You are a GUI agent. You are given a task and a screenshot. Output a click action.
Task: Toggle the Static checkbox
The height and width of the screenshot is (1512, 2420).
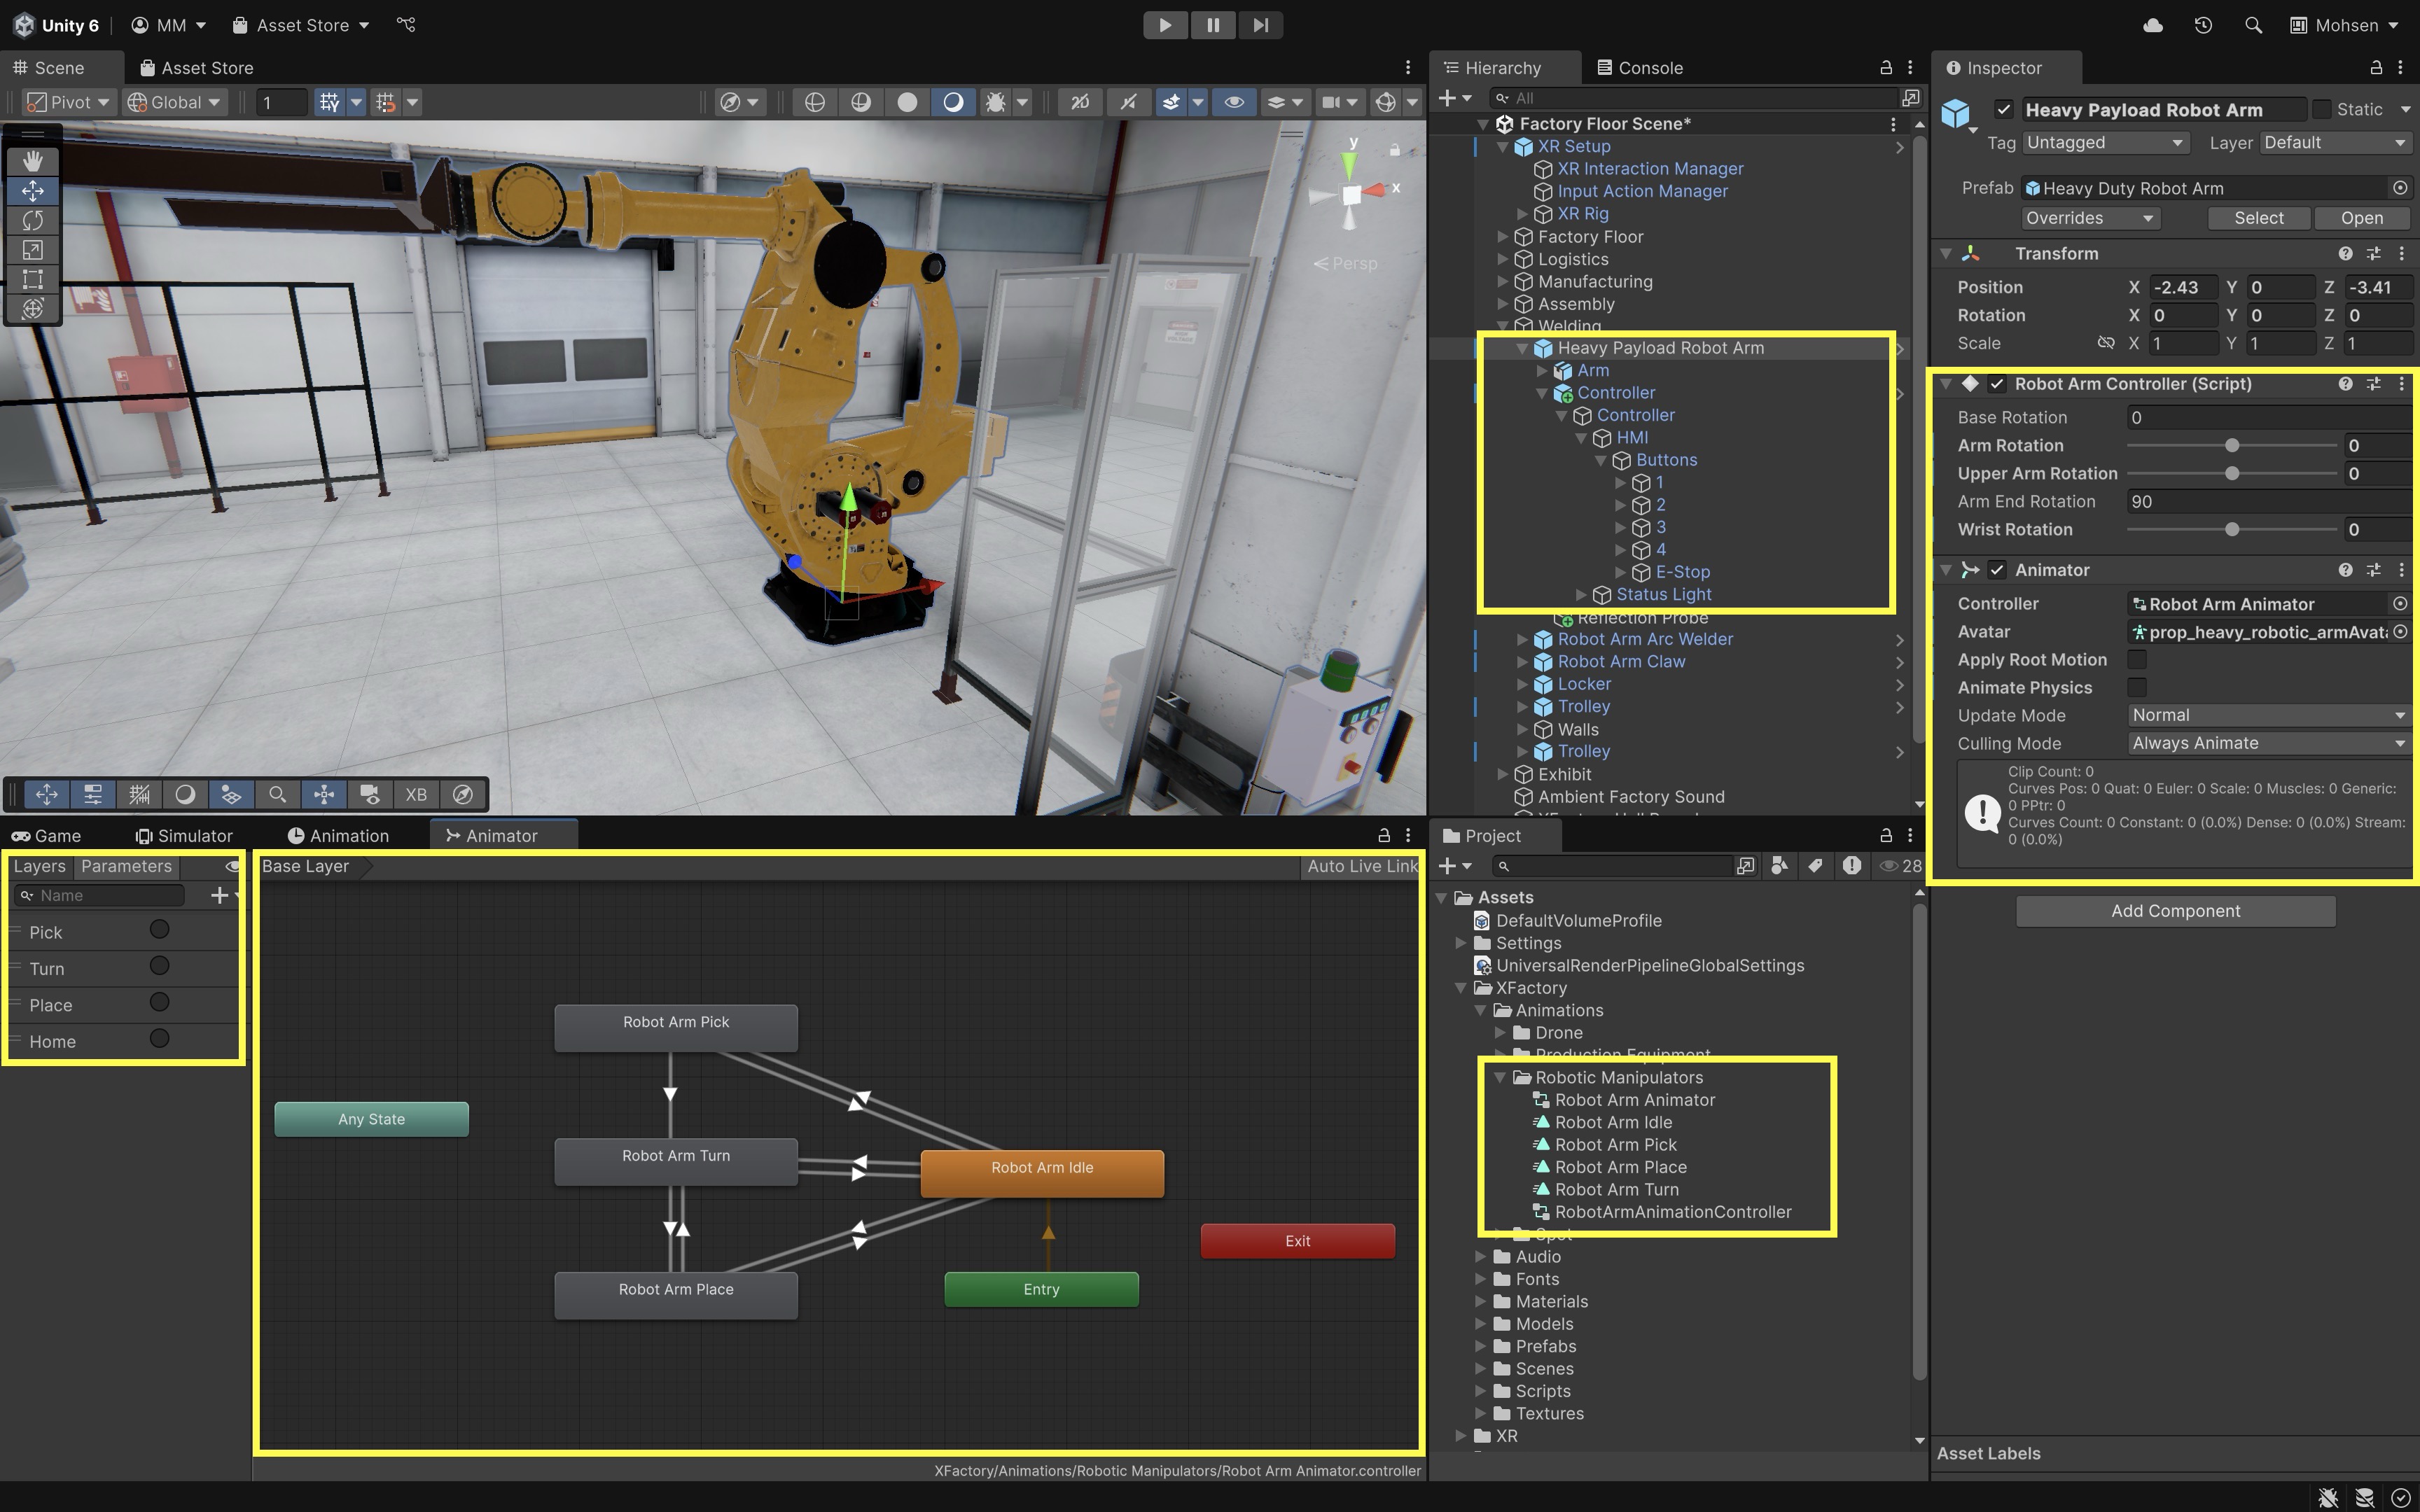[2322, 109]
